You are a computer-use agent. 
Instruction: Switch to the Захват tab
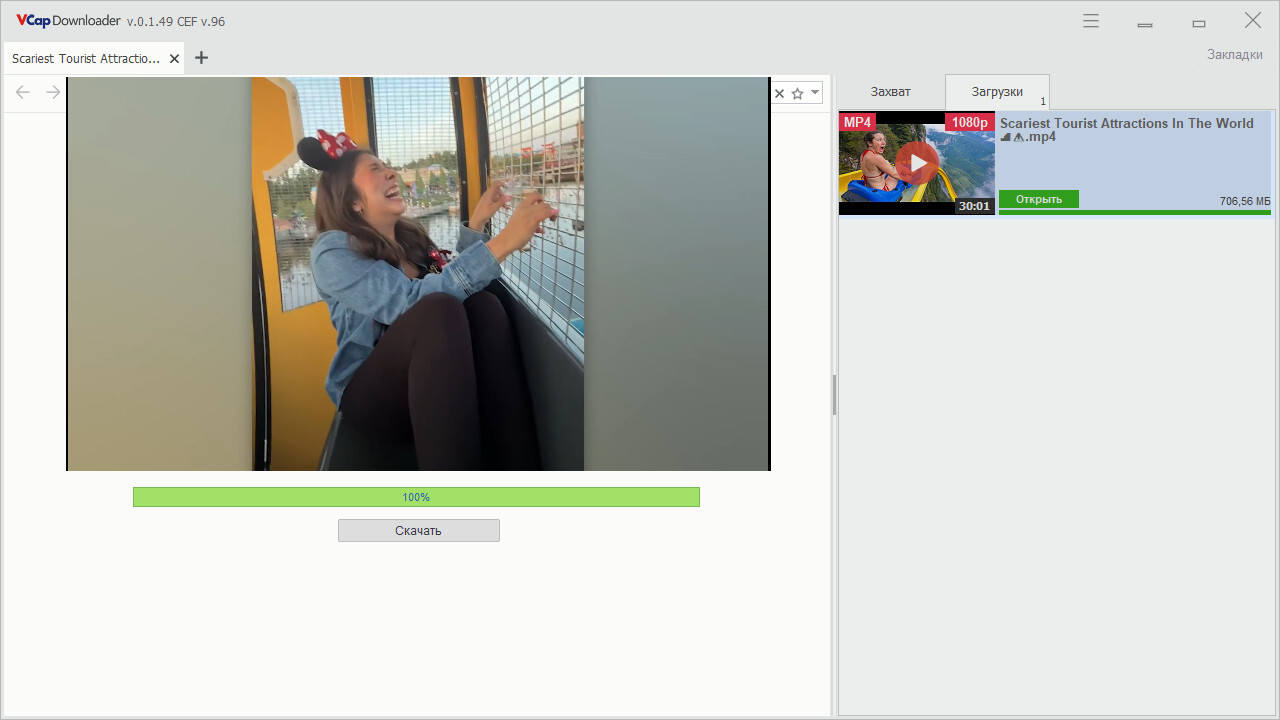890,92
